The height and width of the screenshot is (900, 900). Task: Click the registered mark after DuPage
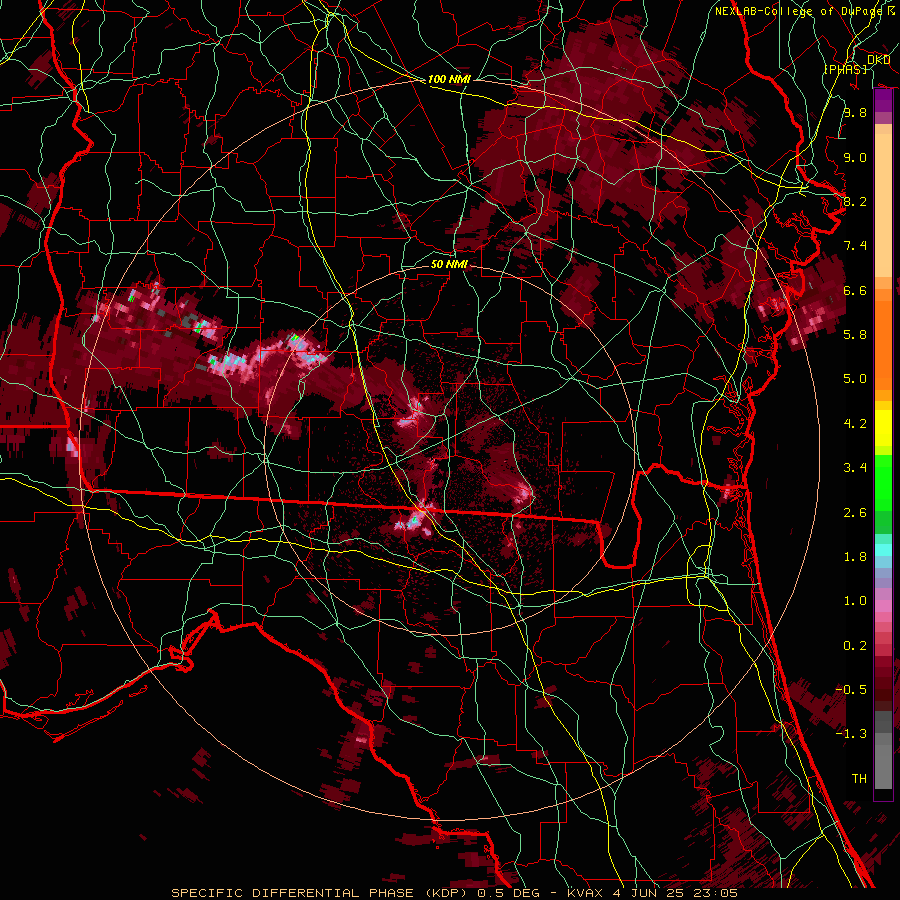(891, 10)
